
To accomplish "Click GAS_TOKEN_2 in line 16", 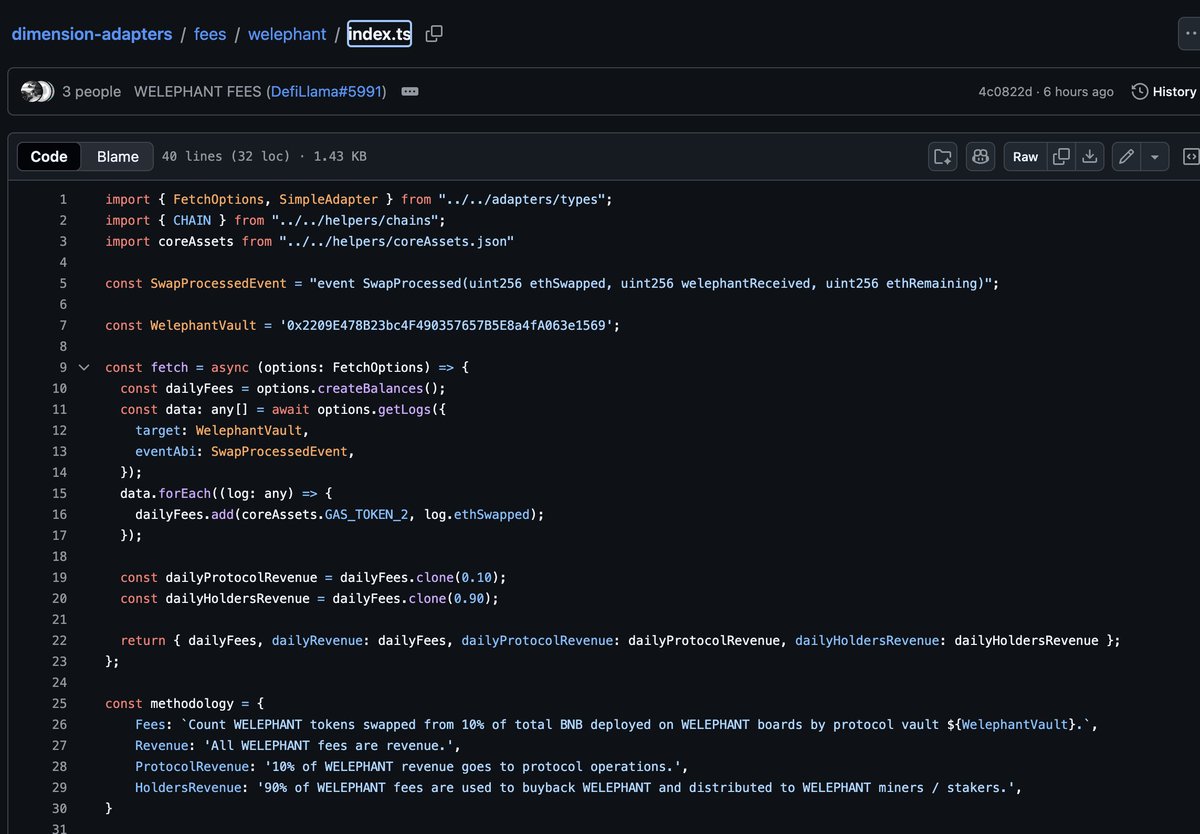I will click(366, 514).
